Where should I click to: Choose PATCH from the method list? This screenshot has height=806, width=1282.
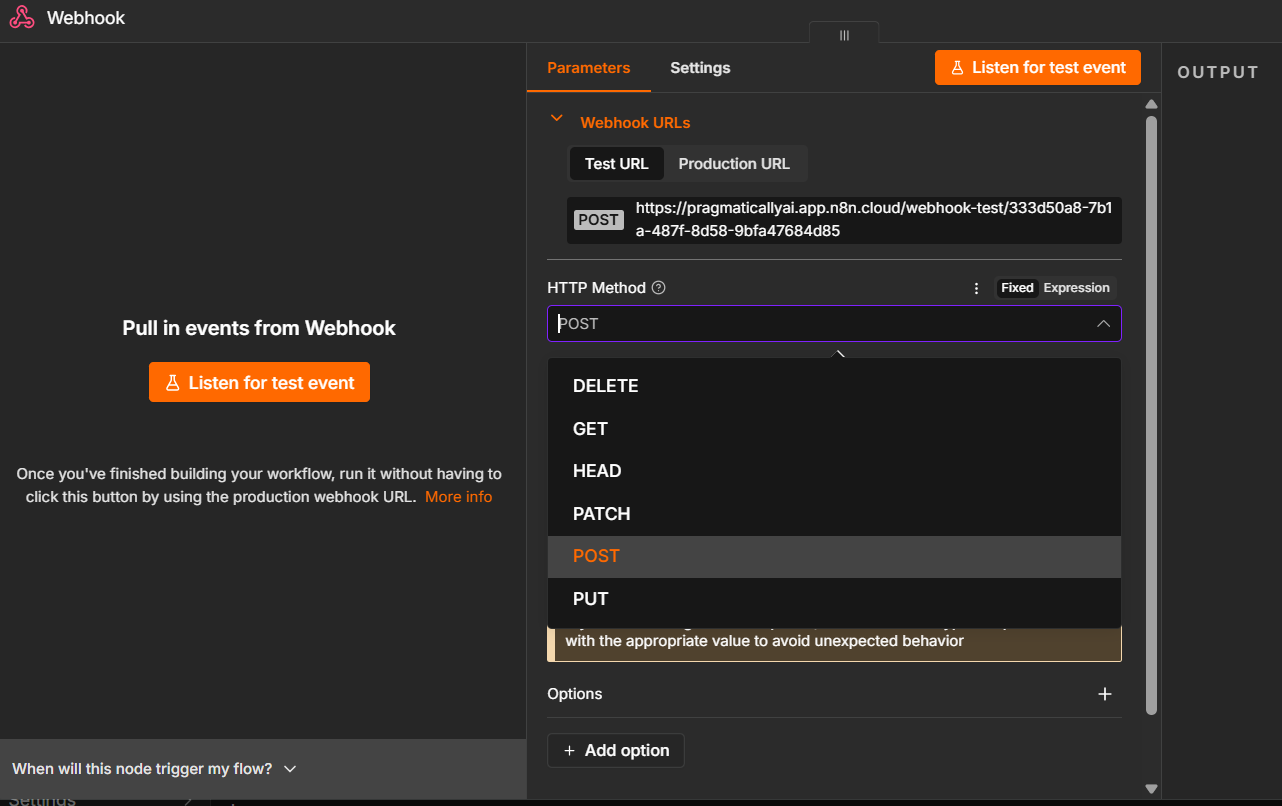[x=834, y=514]
